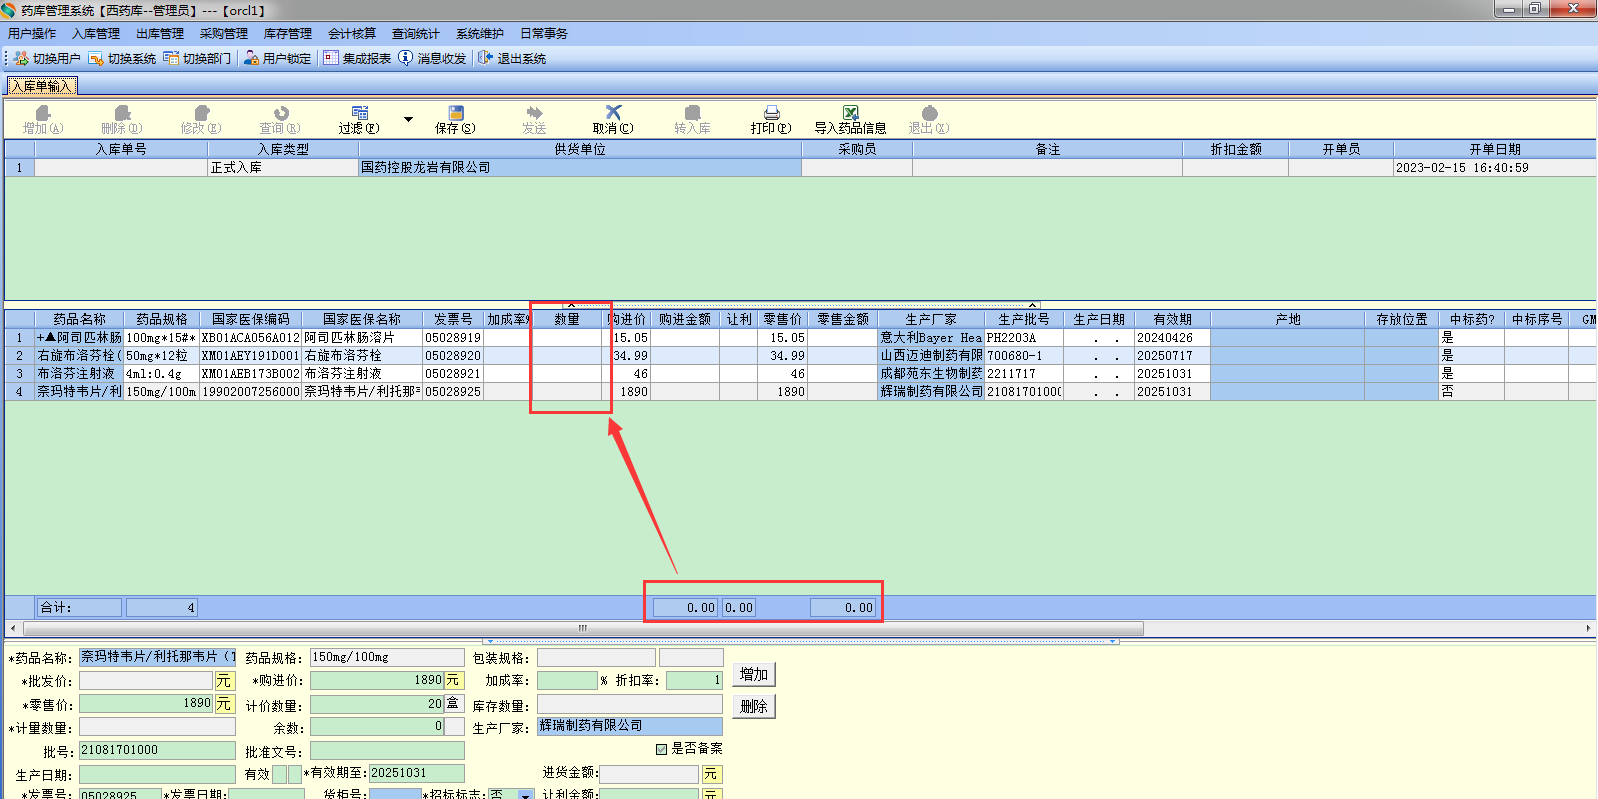Click the horizontal scrollbar thumb

tap(583, 628)
